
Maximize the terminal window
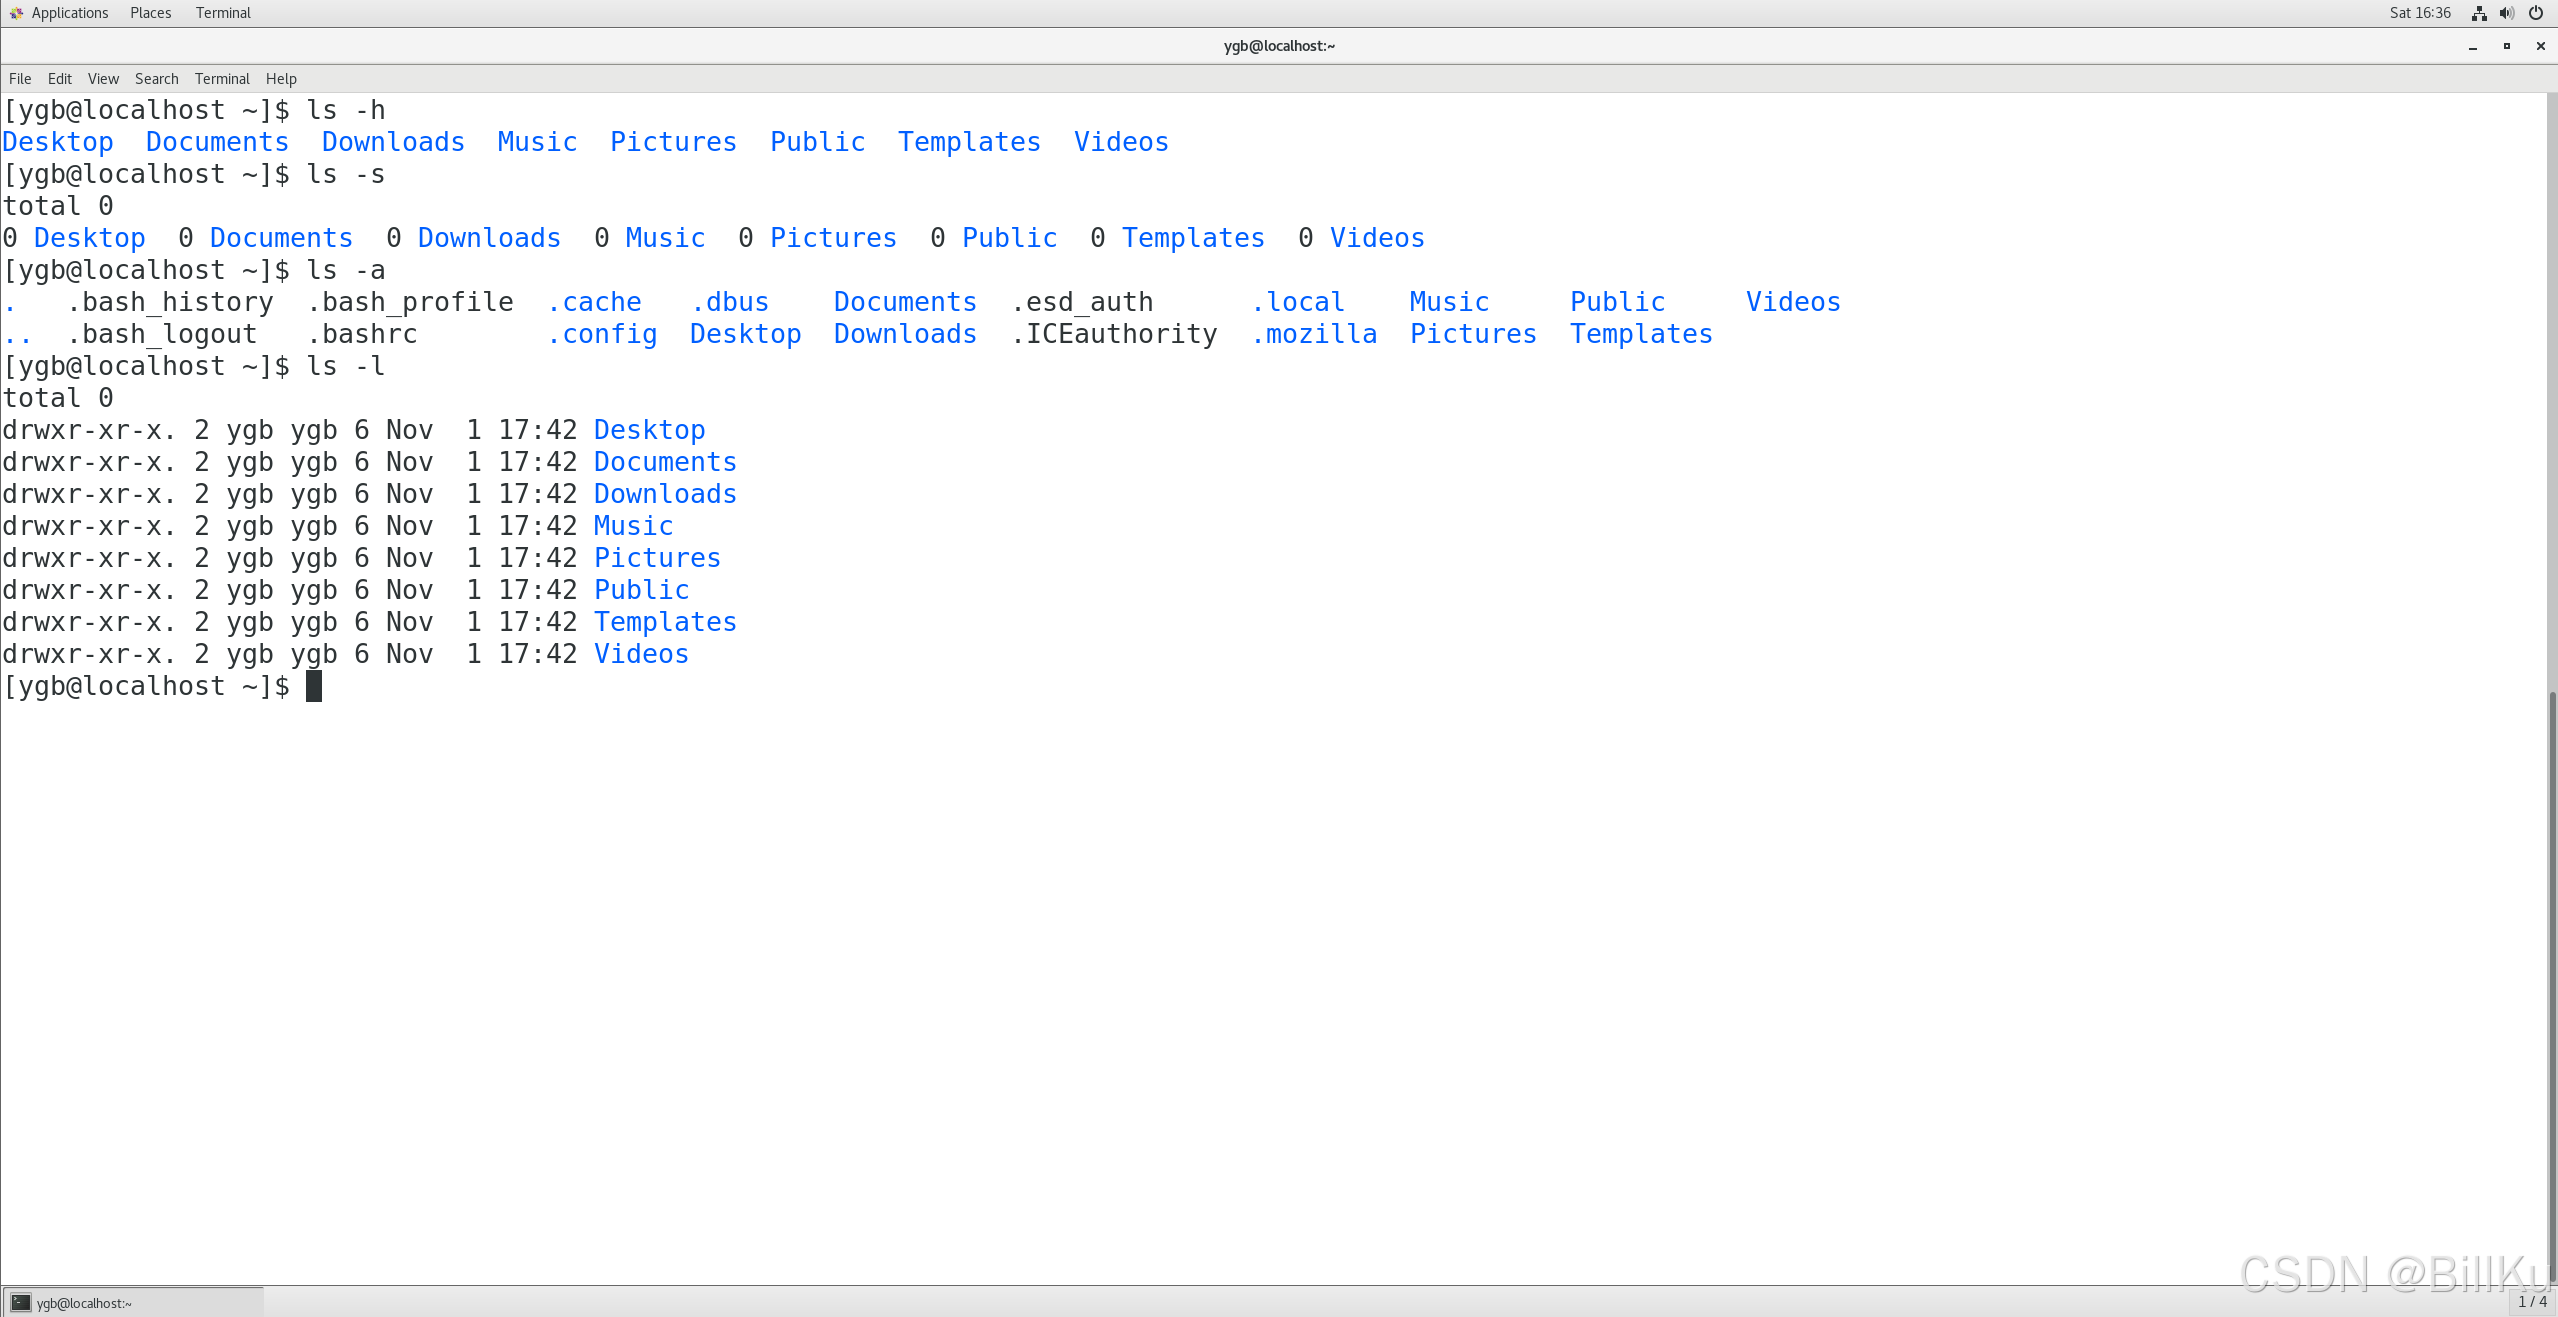click(x=2507, y=46)
